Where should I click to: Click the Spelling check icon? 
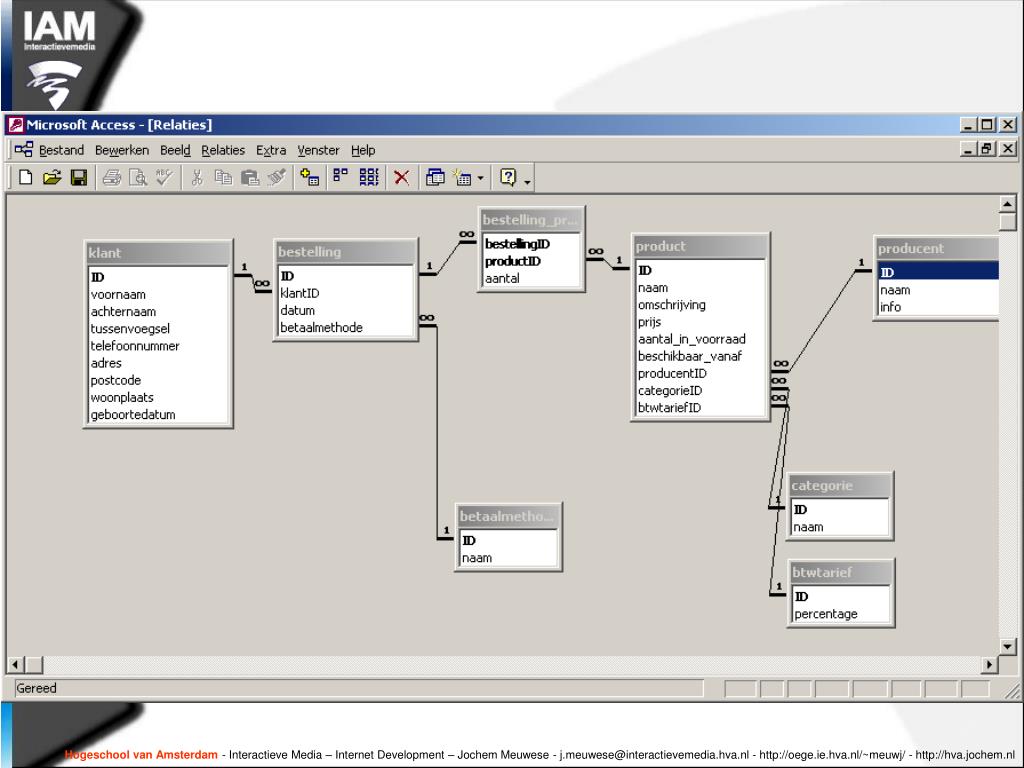pyautogui.click(x=164, y=177)
